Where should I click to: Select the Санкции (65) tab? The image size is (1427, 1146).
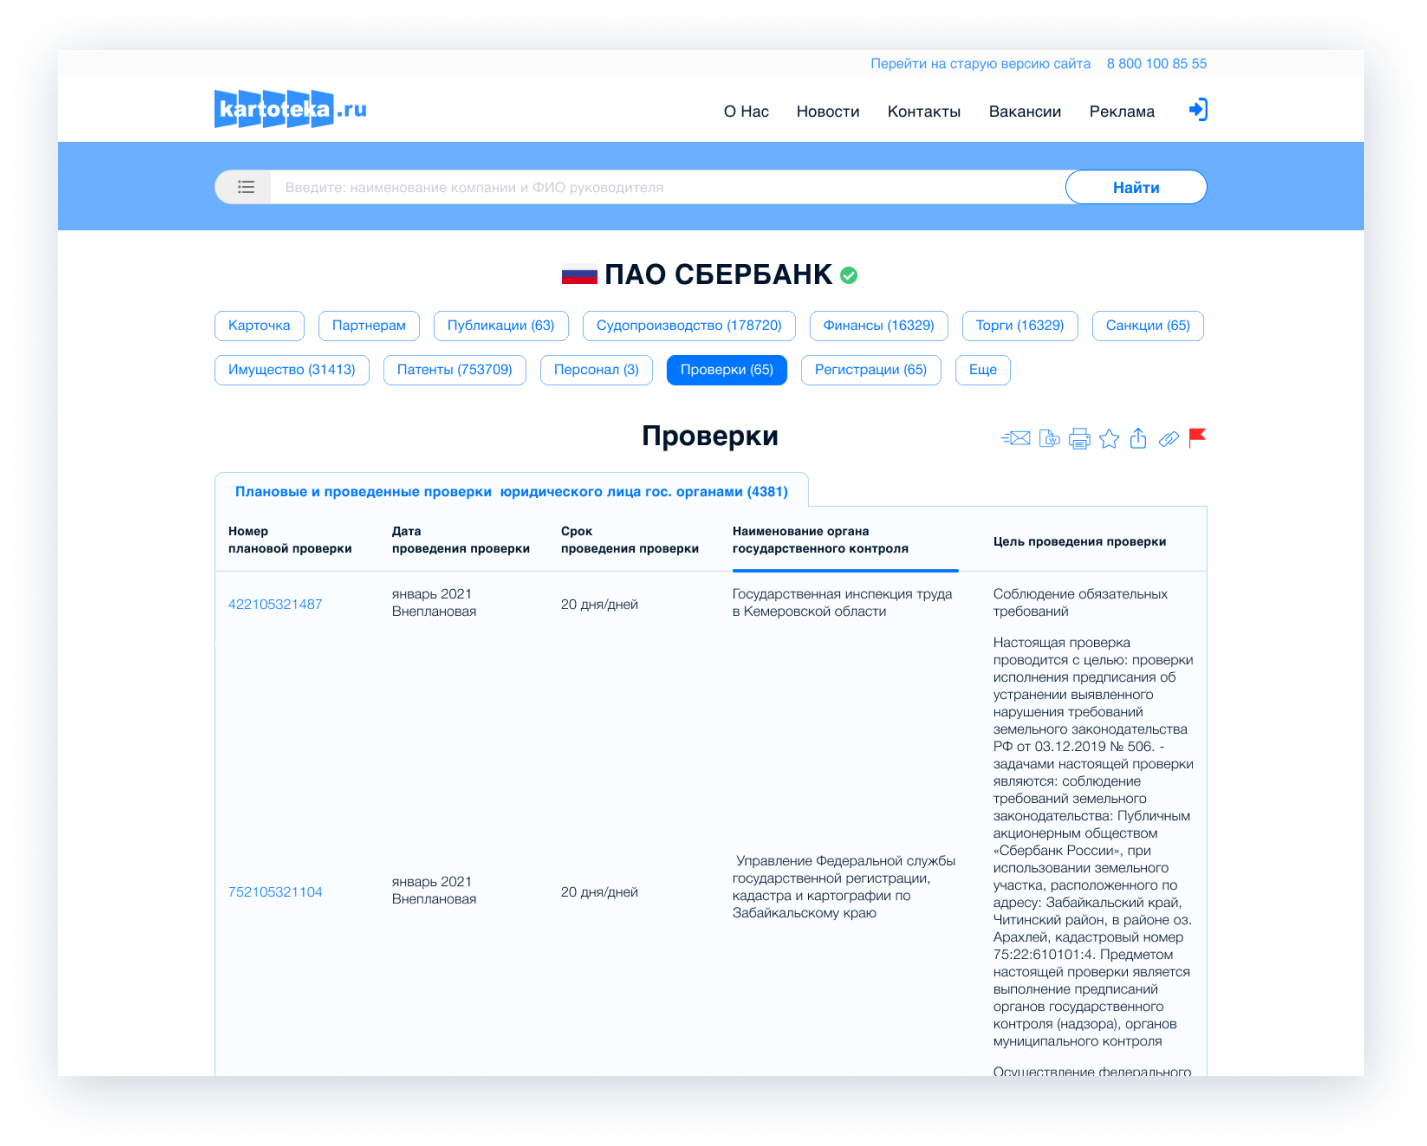(1148, 326)
